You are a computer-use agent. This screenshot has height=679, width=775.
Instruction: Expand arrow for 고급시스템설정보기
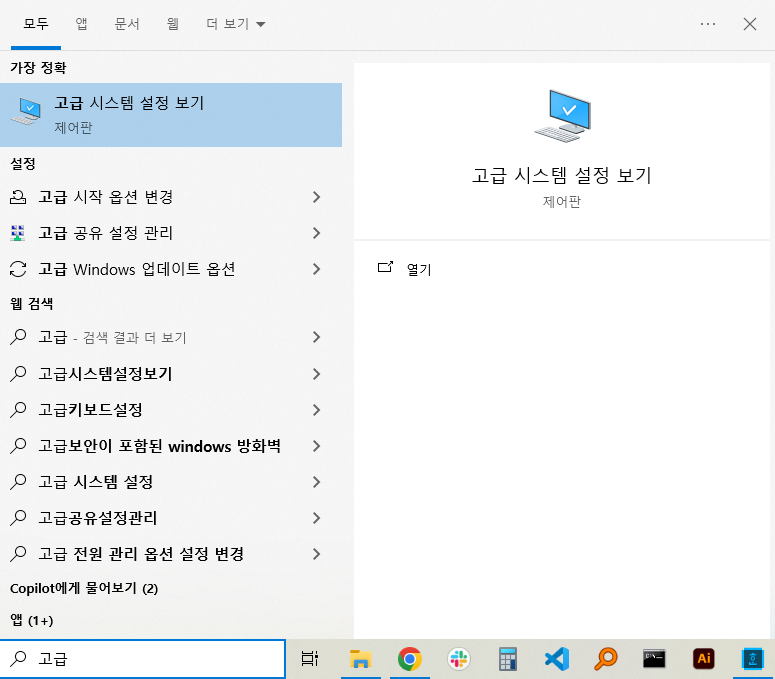317,374
